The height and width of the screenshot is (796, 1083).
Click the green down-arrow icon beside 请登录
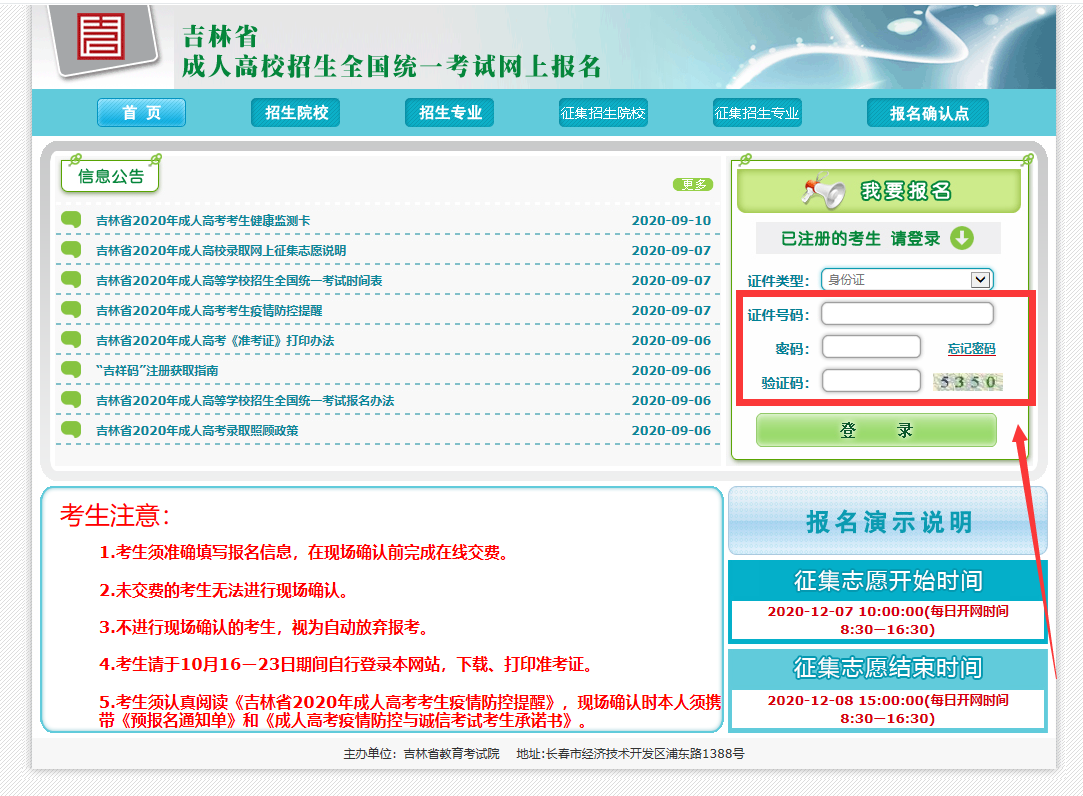(961, 238)
